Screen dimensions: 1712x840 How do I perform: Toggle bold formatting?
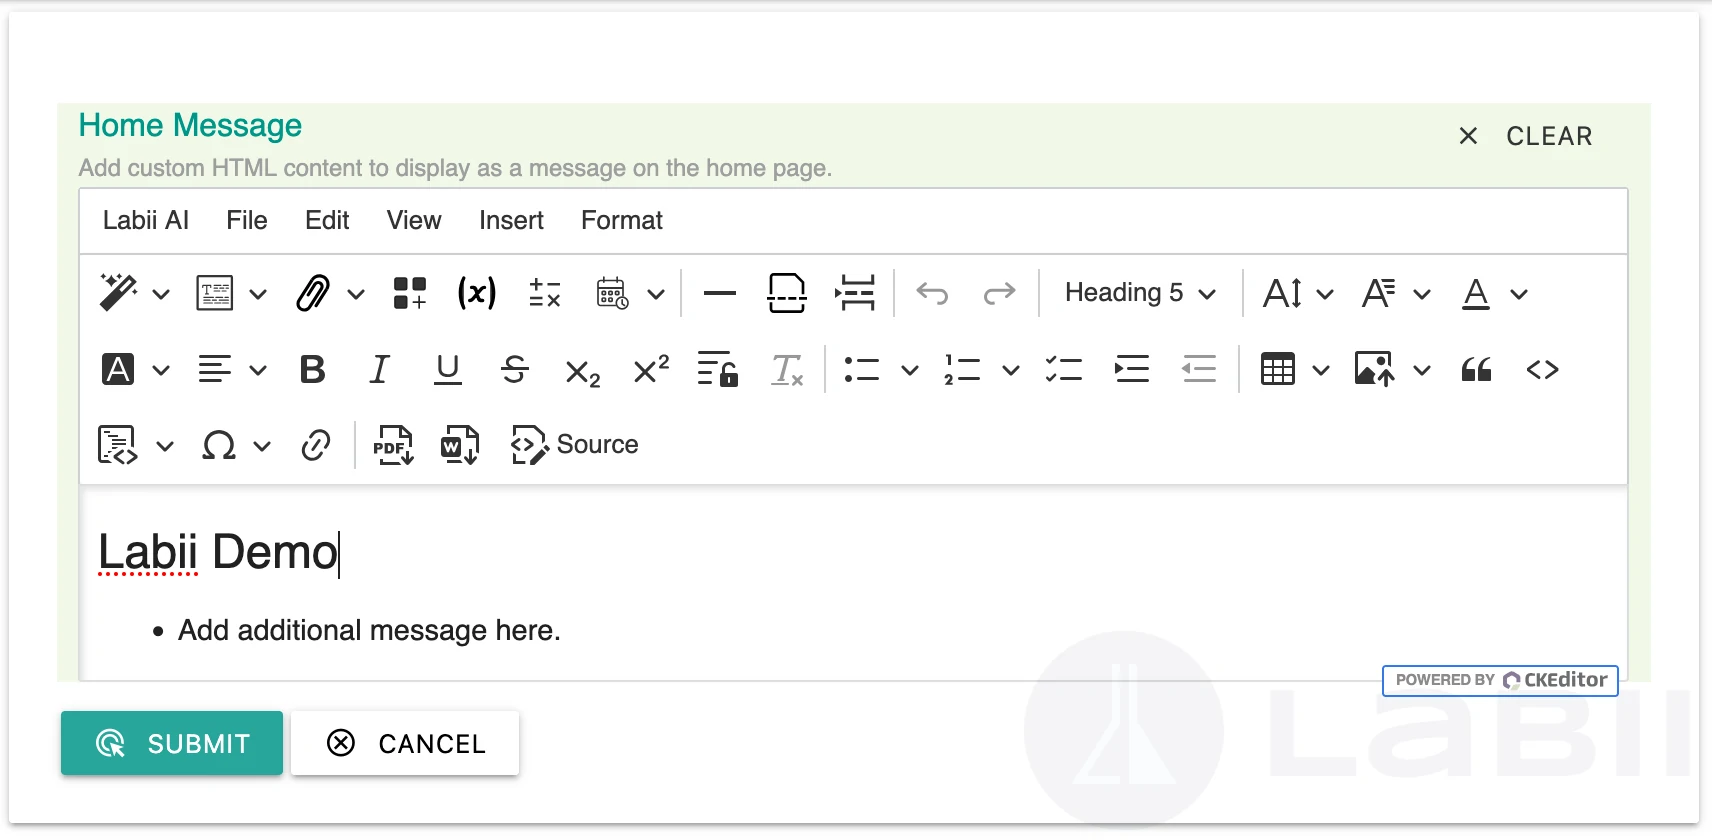pos(312,370)
